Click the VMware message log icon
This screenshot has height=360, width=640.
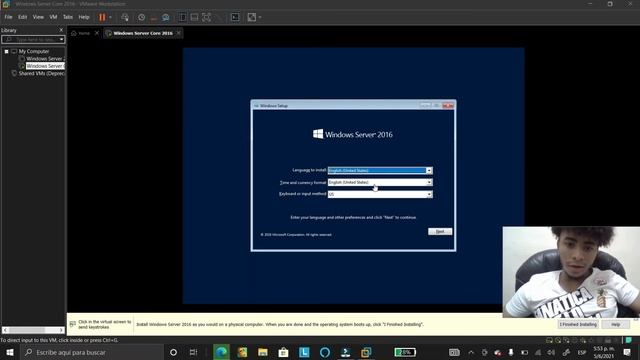pos(629,340)
